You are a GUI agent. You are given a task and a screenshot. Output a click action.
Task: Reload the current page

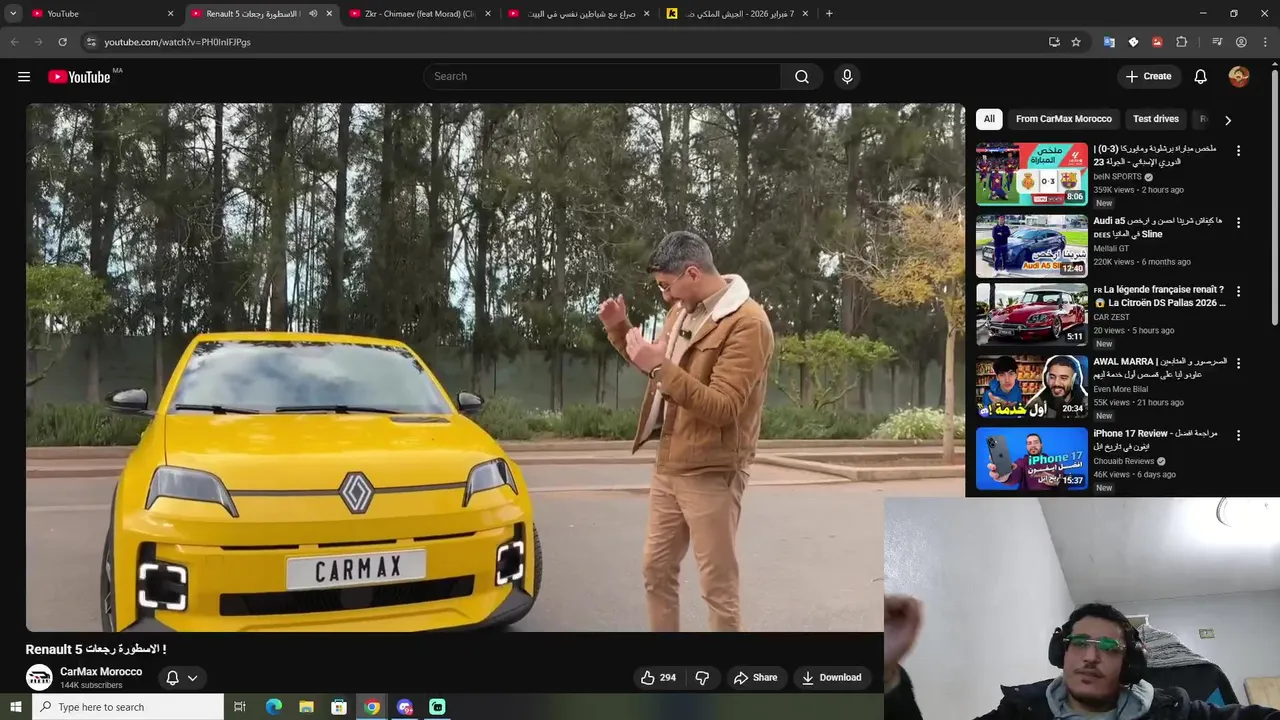coord(62,42)
